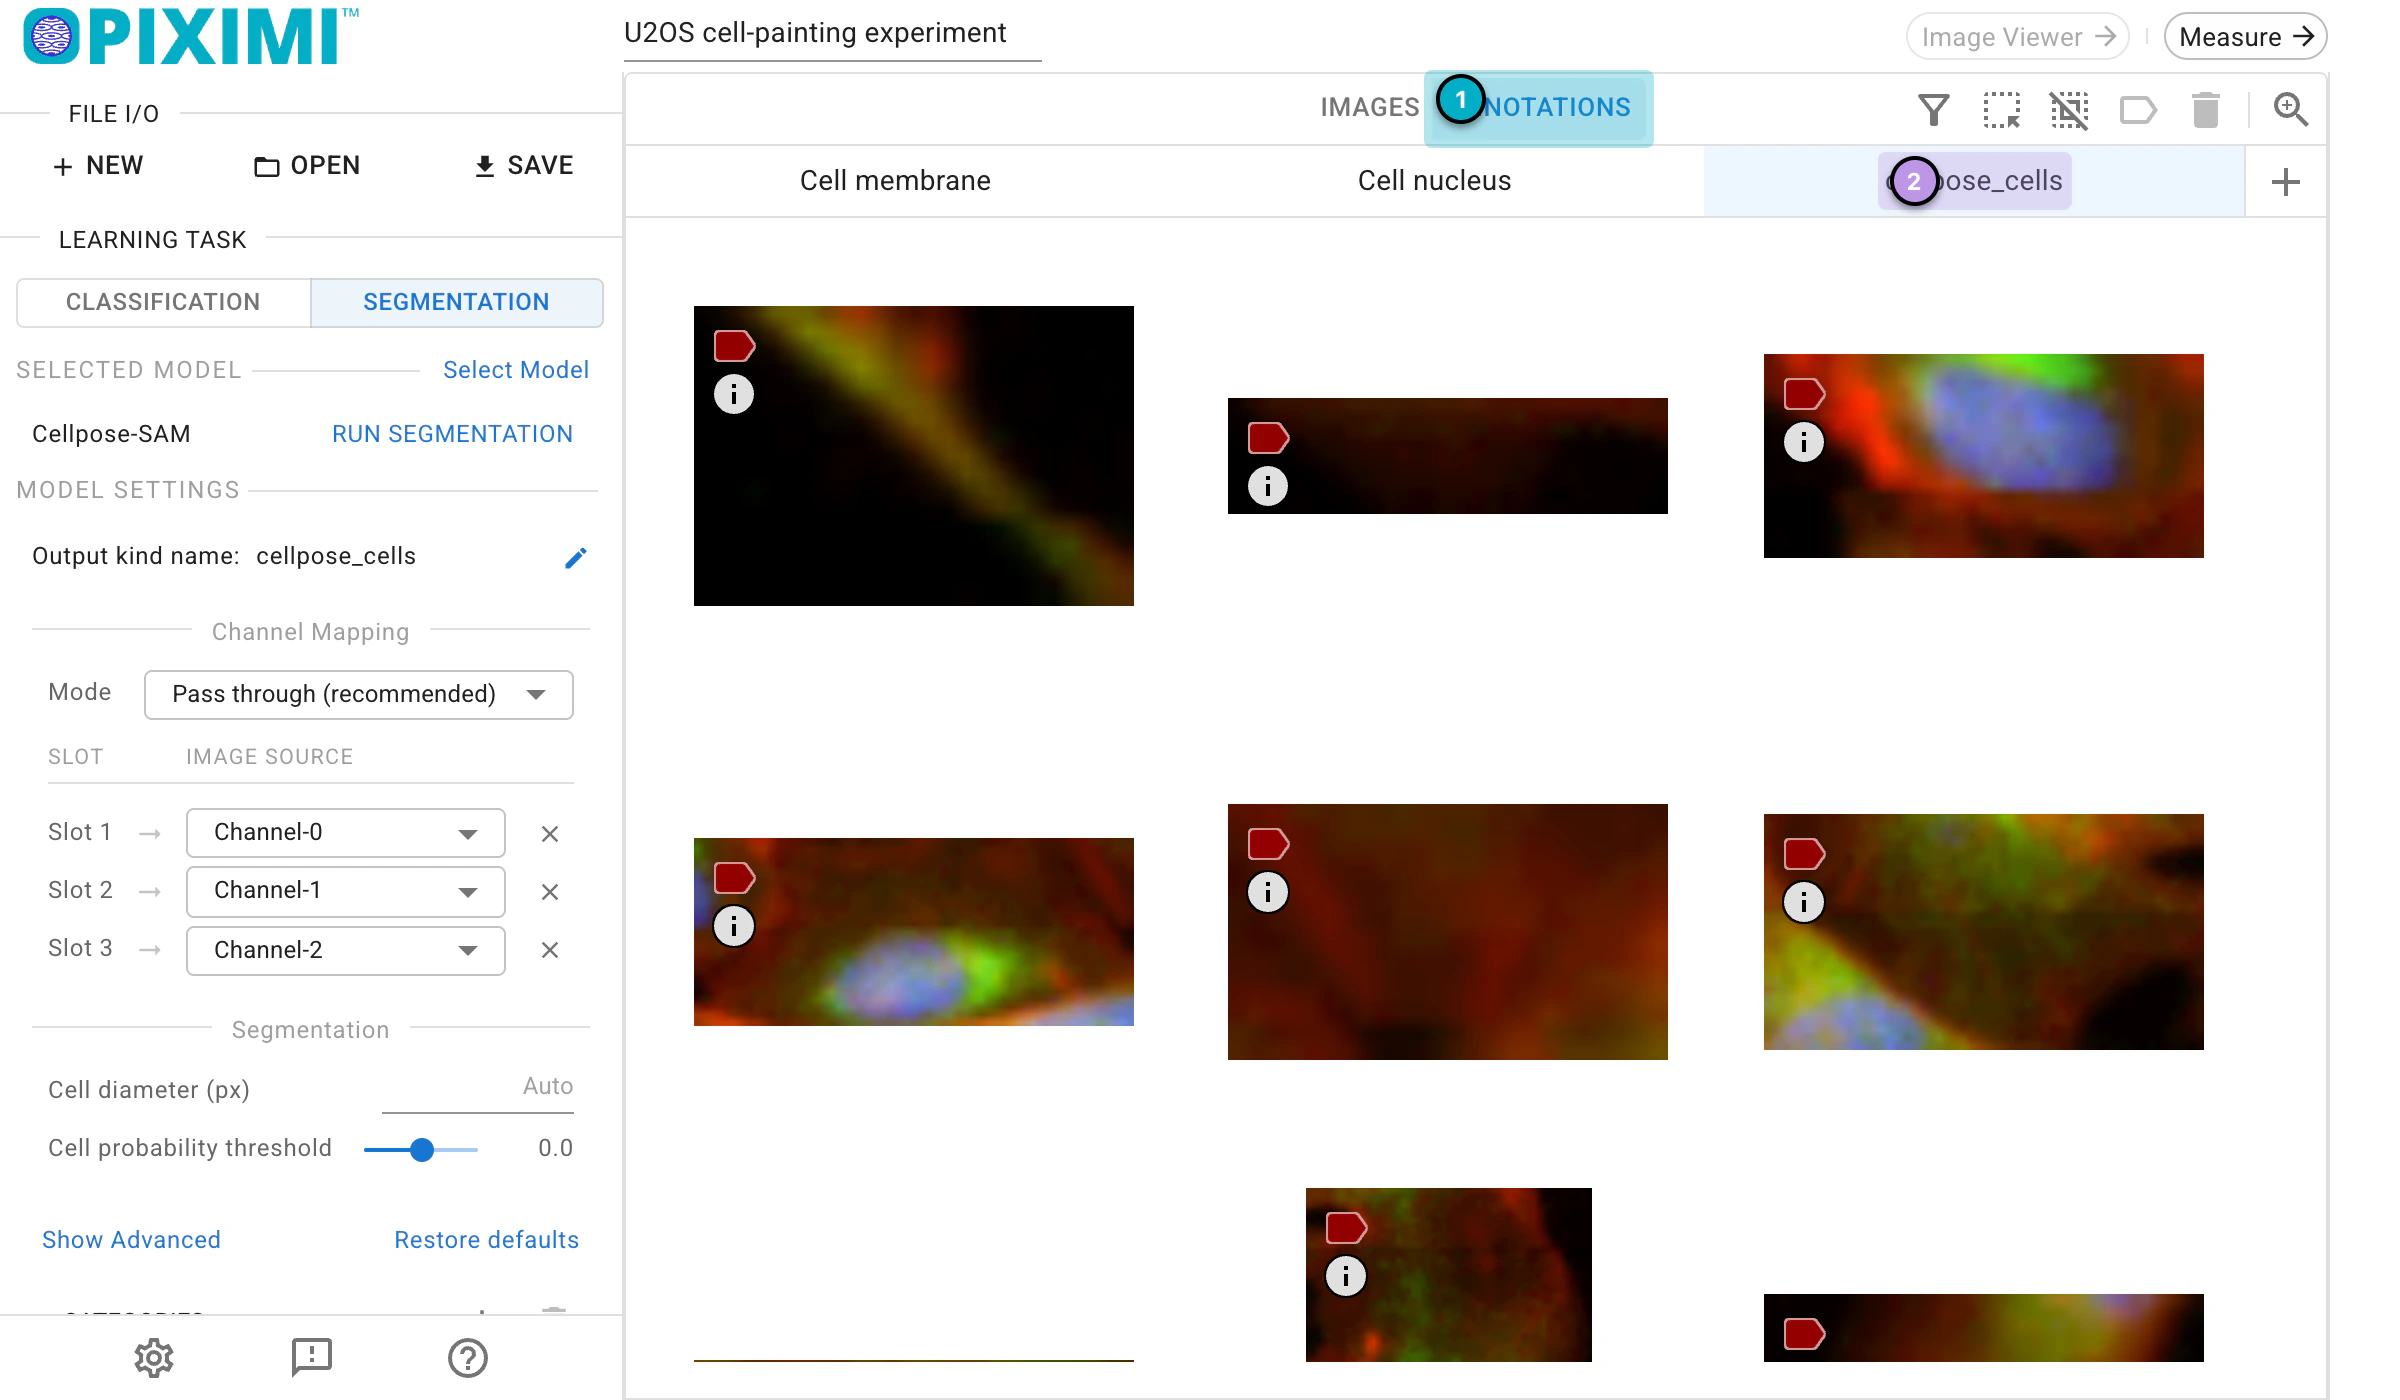Click Run Segmentation

(x=452, y=434)
